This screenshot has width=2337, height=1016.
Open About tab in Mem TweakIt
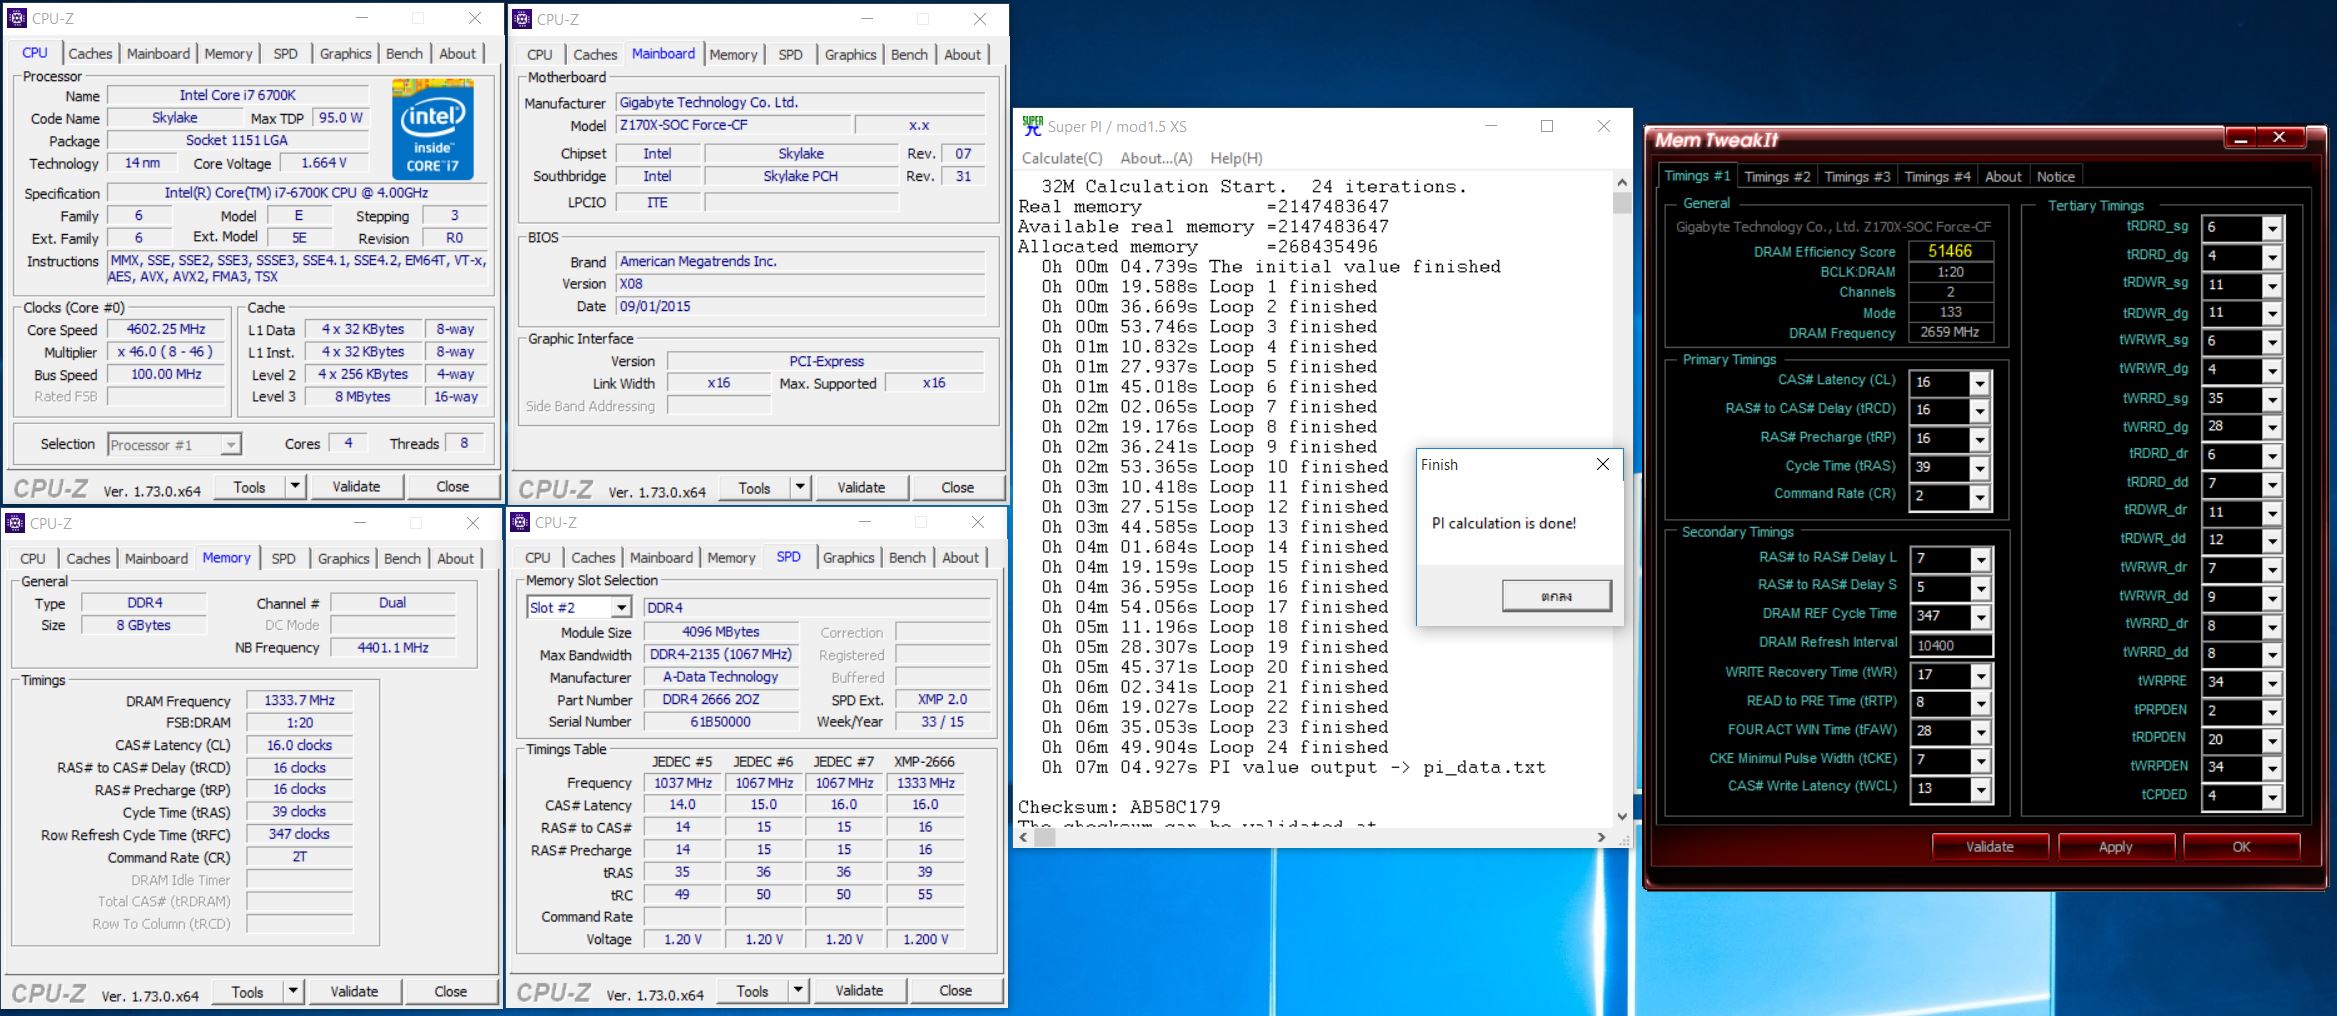[x=2003, y=176]
